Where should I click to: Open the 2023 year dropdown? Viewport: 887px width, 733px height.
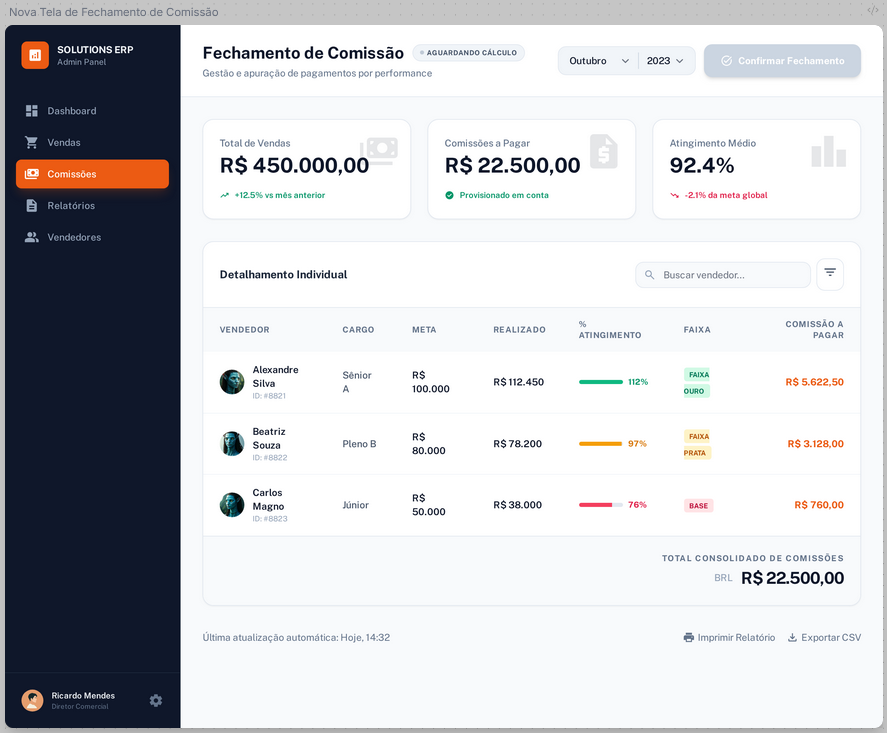(665, 61)
